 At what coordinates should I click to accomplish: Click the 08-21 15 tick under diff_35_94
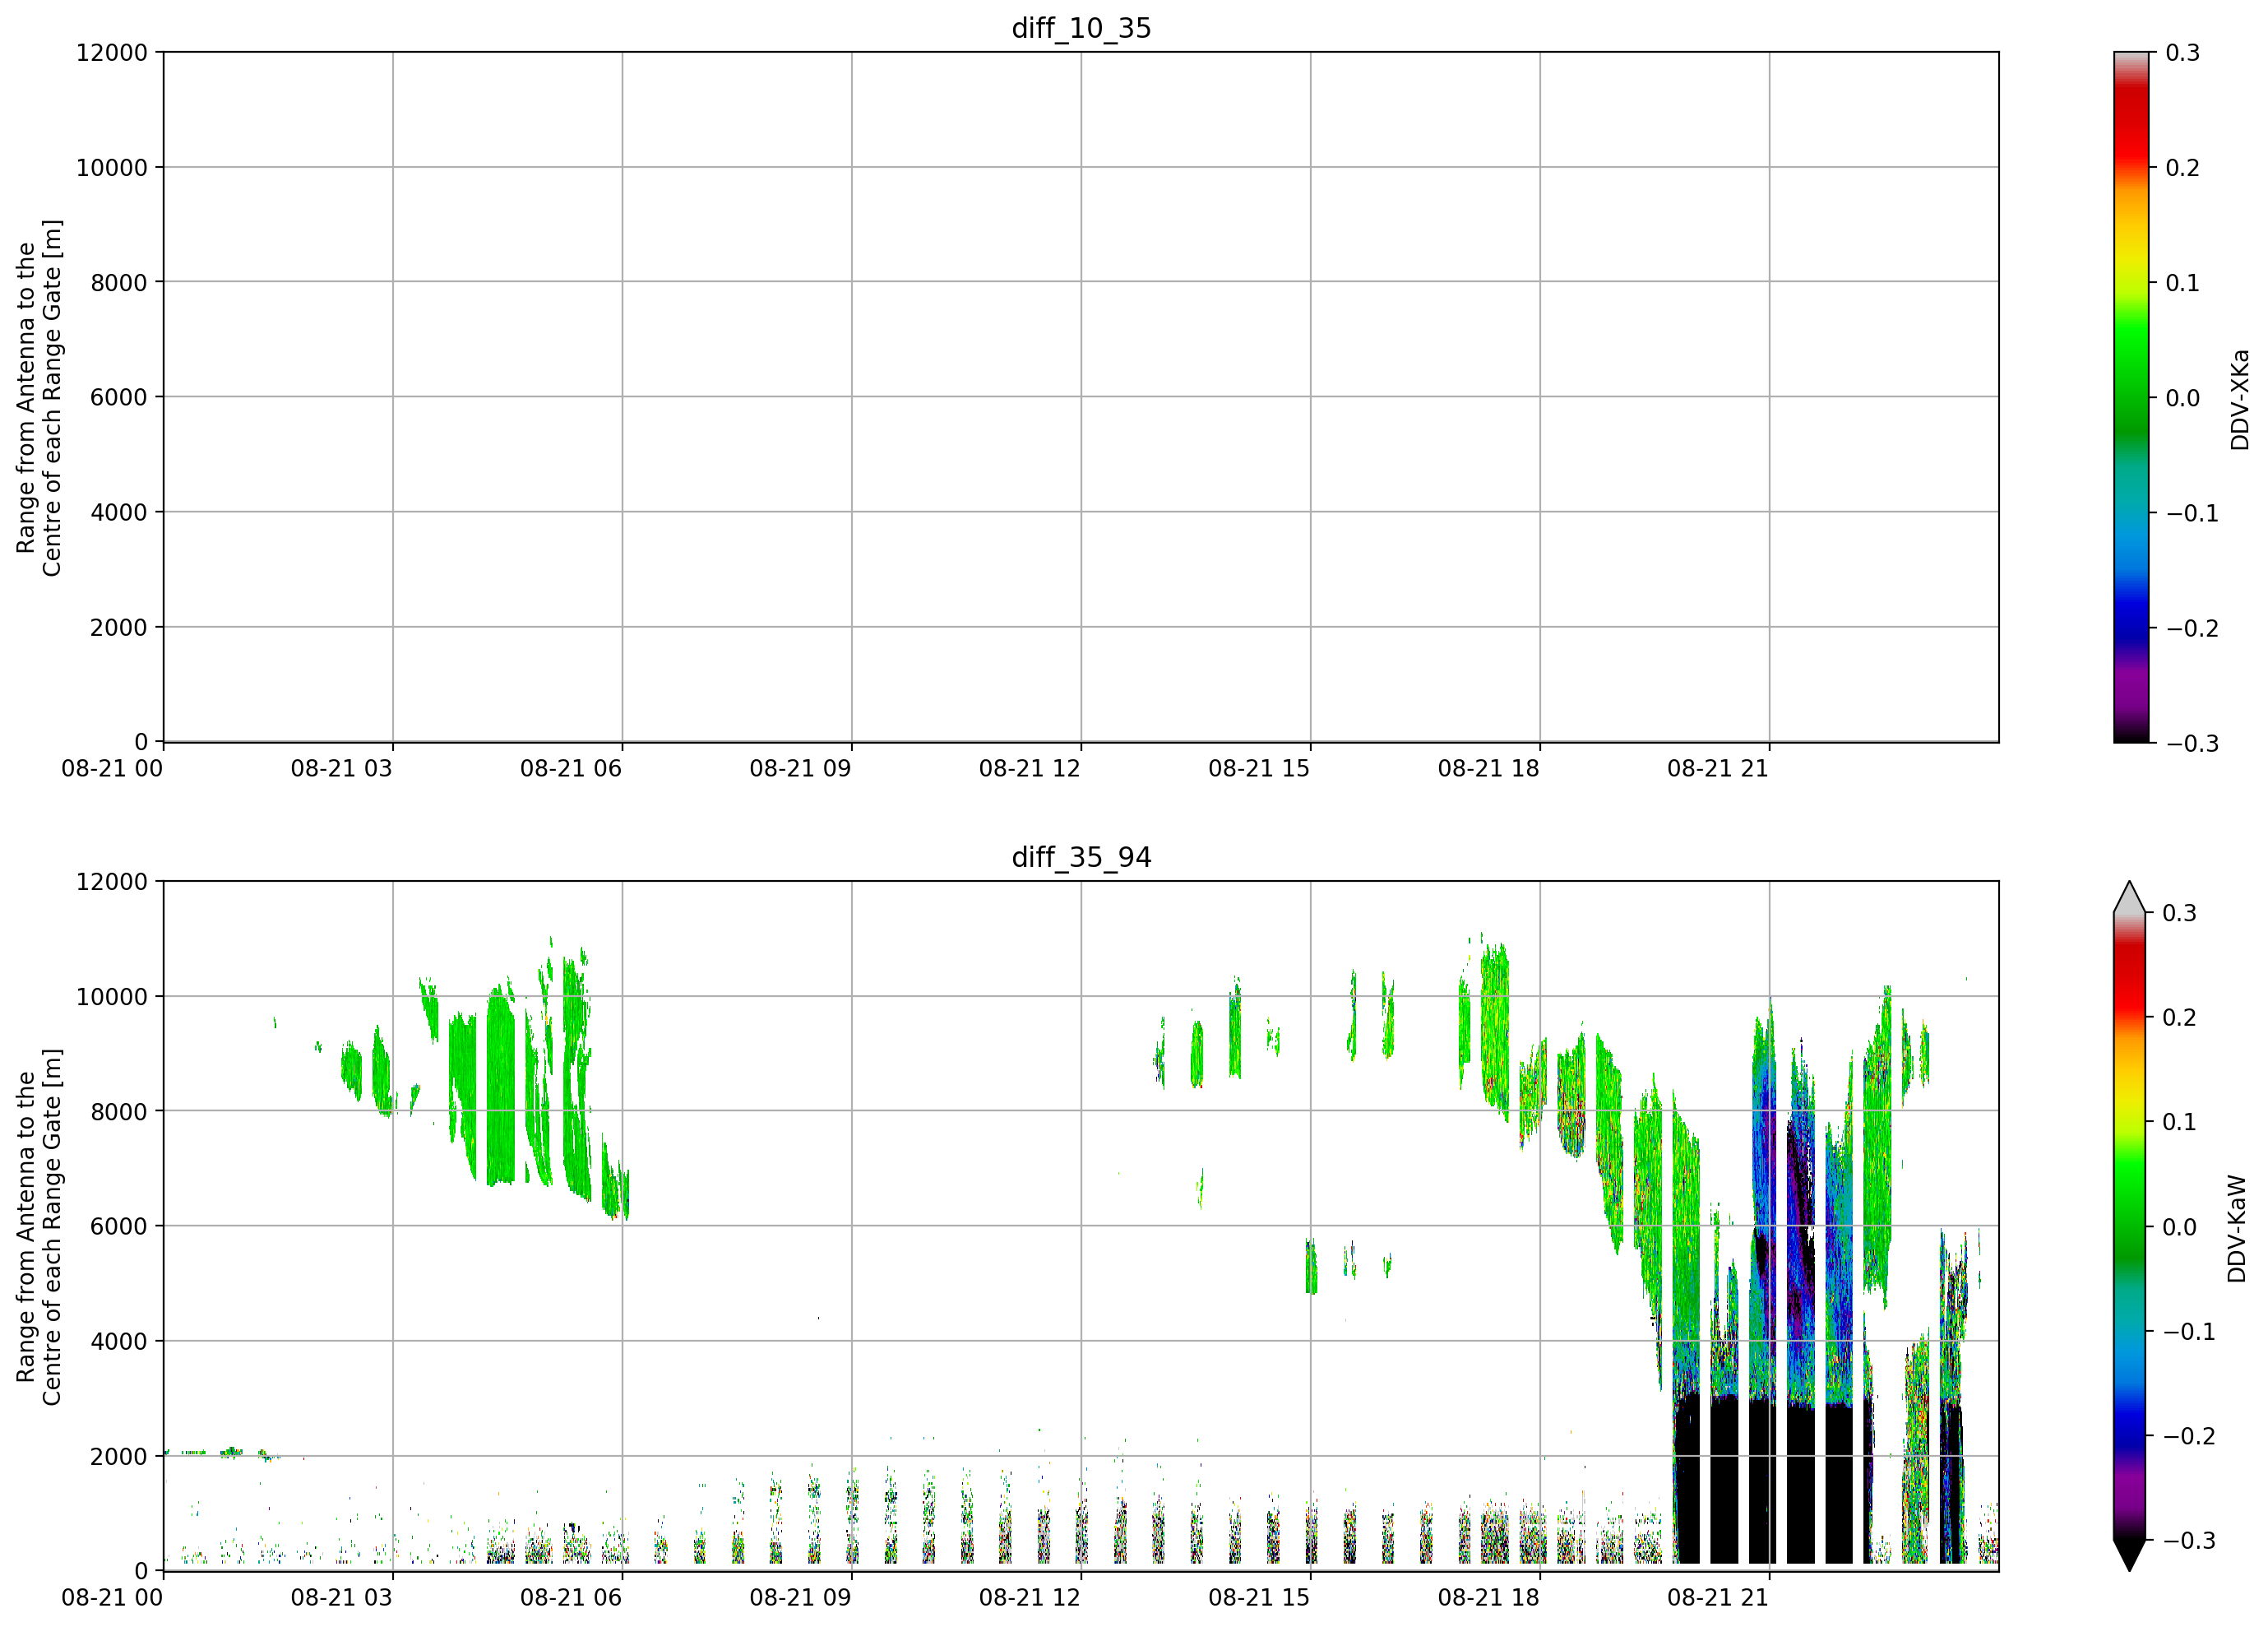pyautogui.click(x=1259, y=1597)
